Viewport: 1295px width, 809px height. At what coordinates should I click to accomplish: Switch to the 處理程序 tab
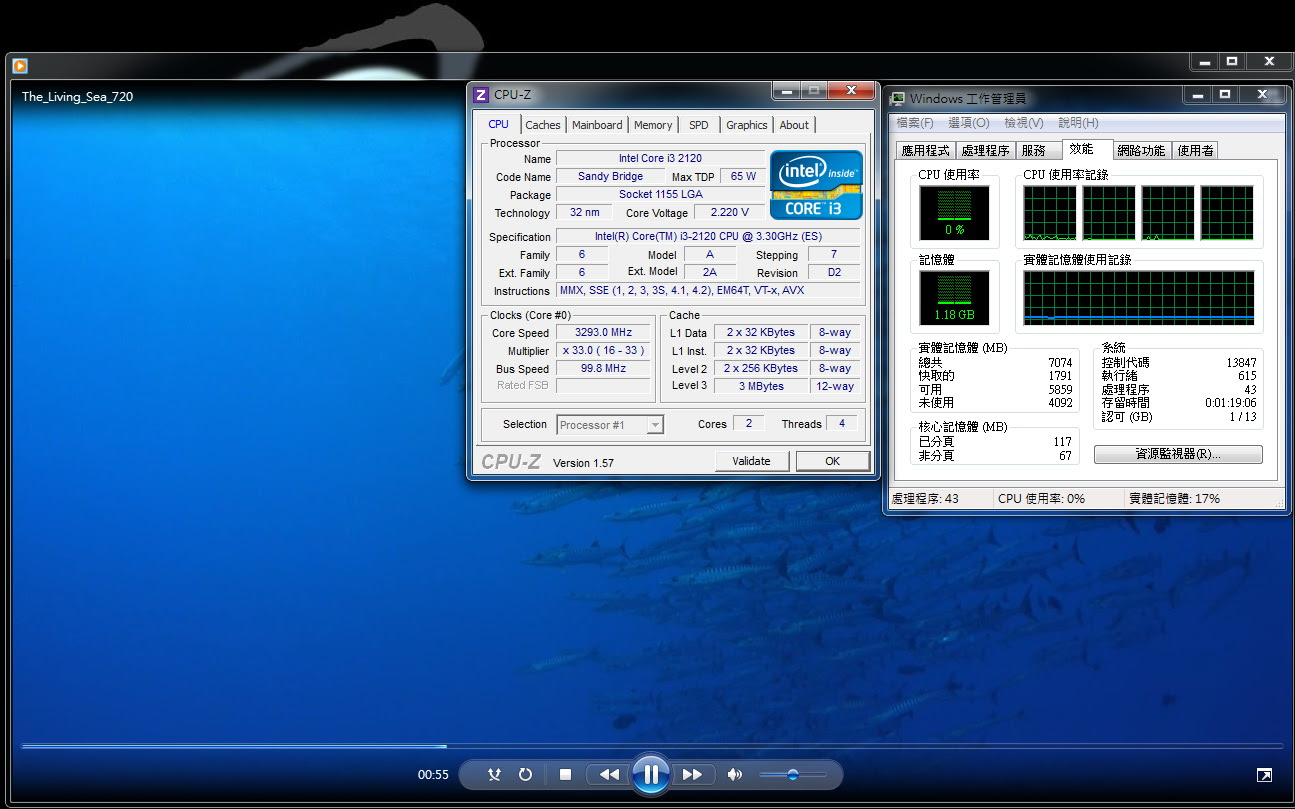point(985,151)
